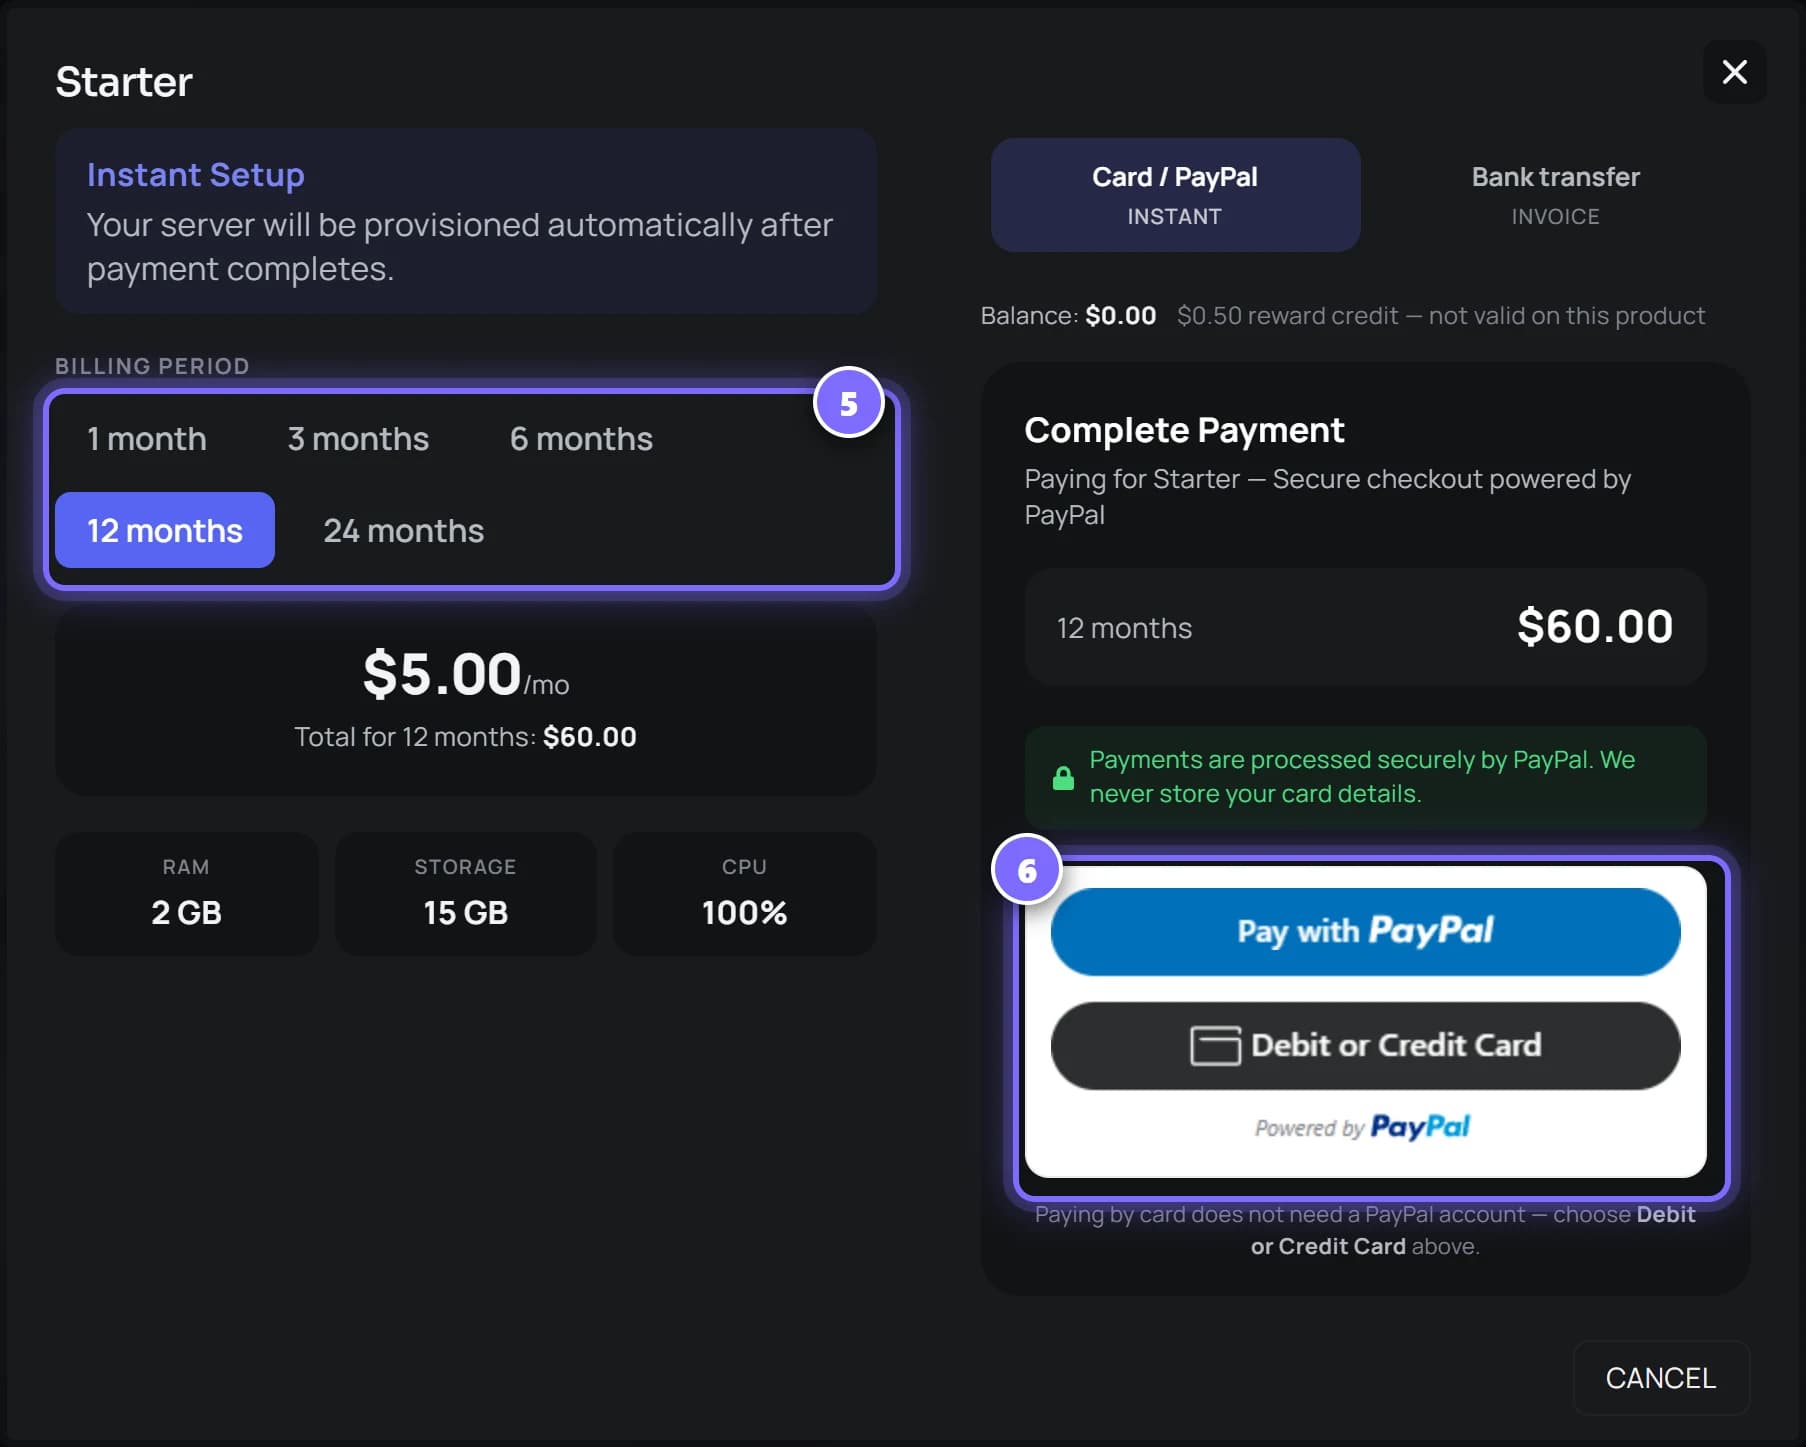Click the Balance: $0.00 text
This screenshot has height=1447, width=1806.
pyautogui.click(x=1068, y=316)
